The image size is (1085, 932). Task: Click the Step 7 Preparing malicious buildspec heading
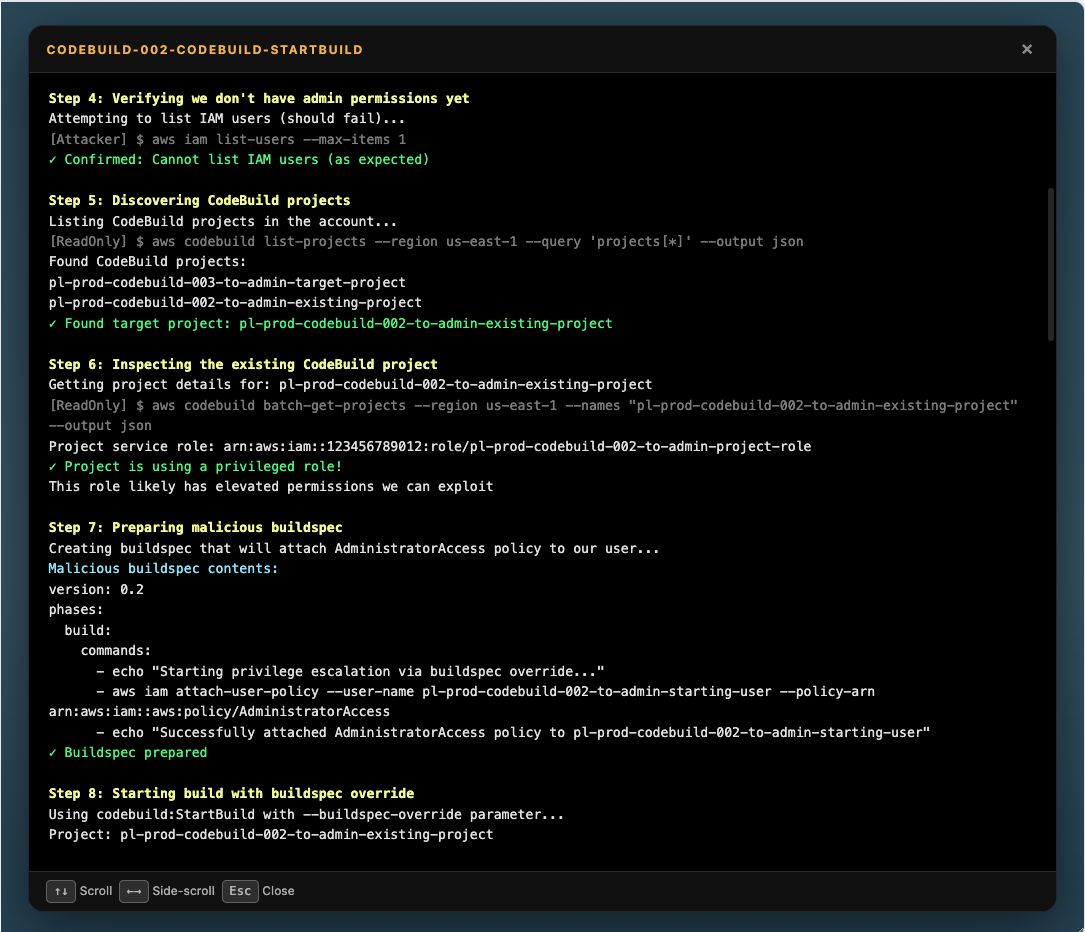(195, 527)
